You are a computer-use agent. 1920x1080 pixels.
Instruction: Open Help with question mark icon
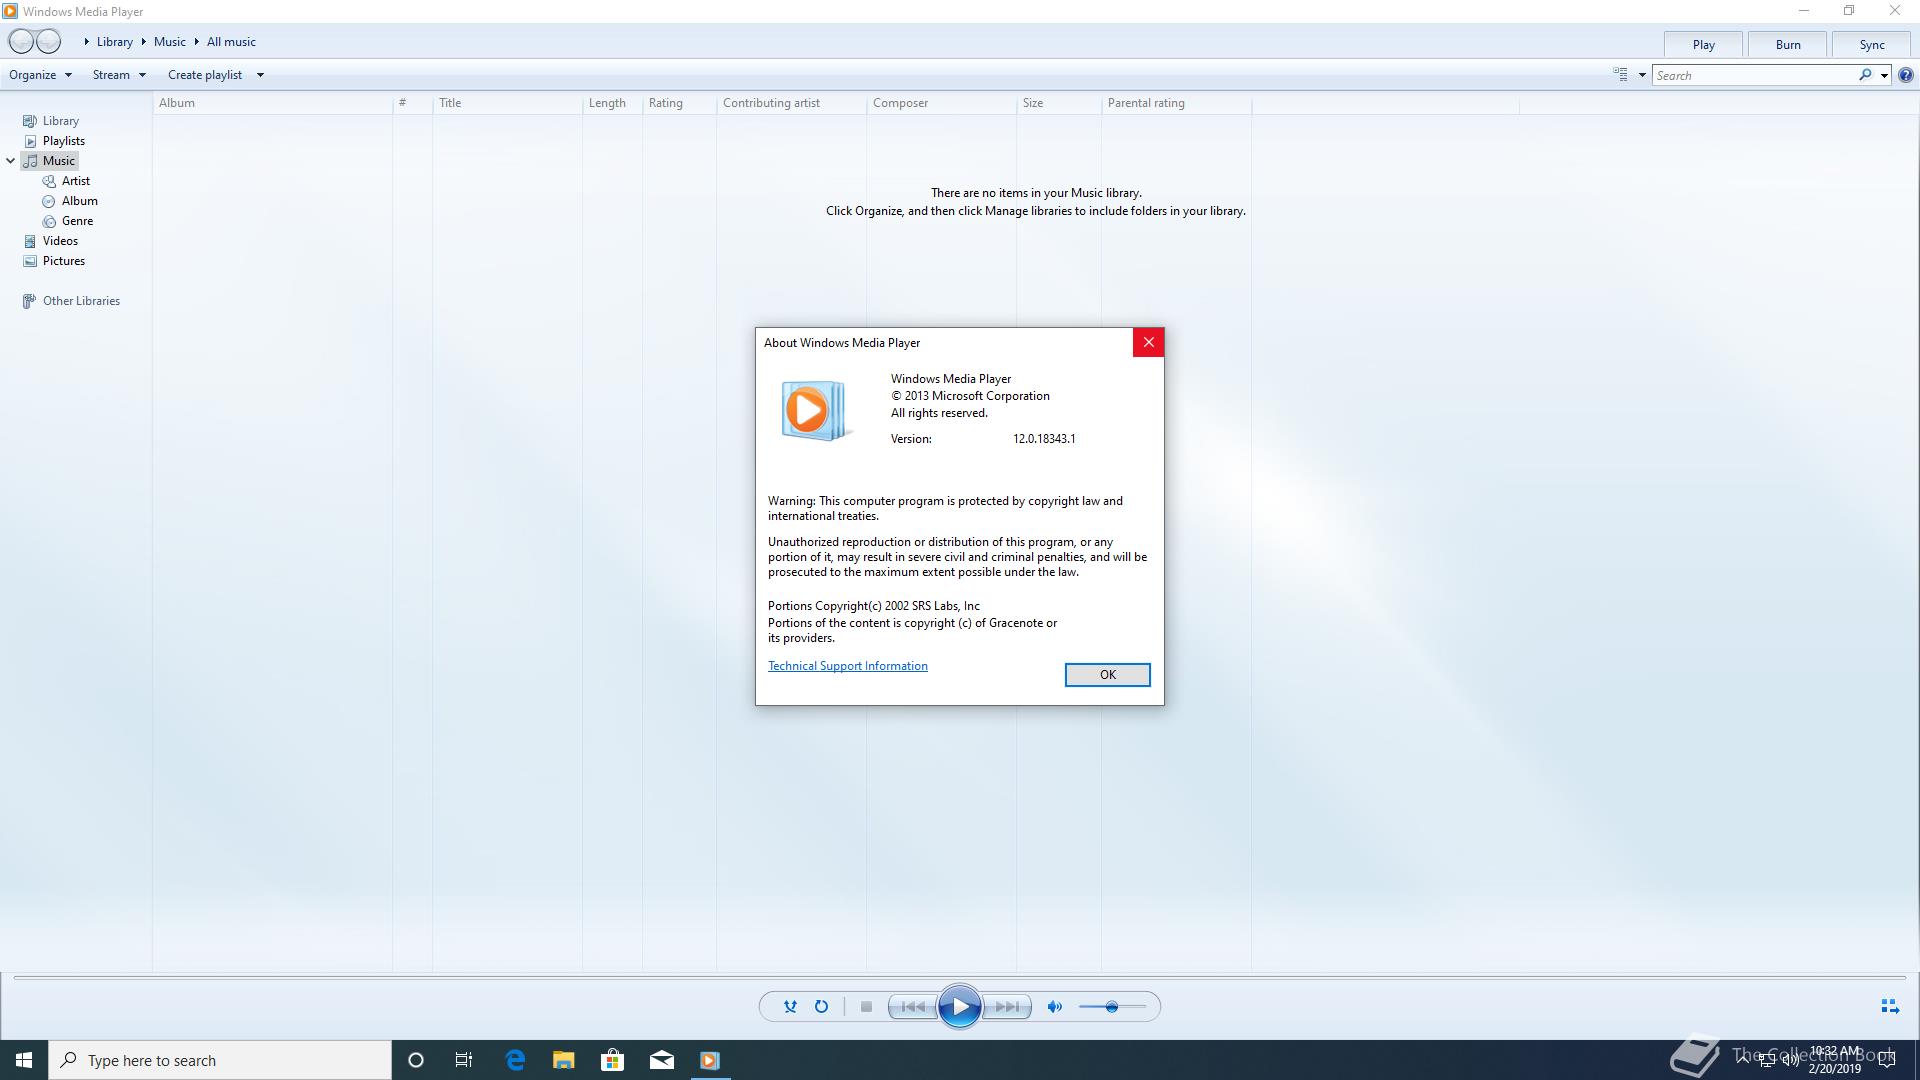tap(1906, 75)
